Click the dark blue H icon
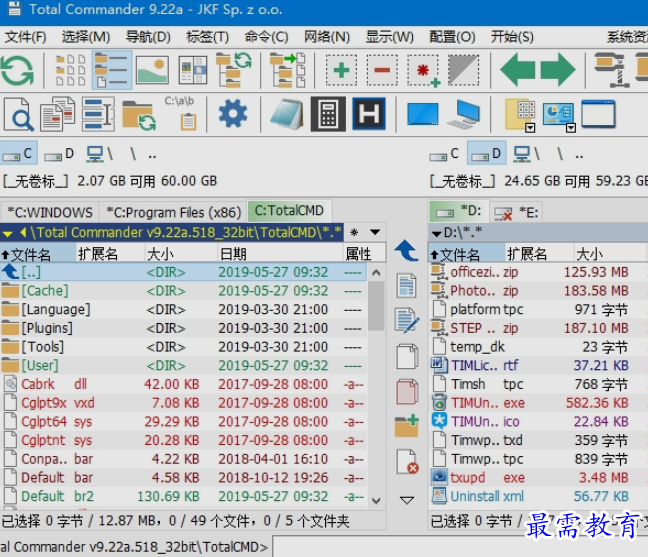 point(369,114)
